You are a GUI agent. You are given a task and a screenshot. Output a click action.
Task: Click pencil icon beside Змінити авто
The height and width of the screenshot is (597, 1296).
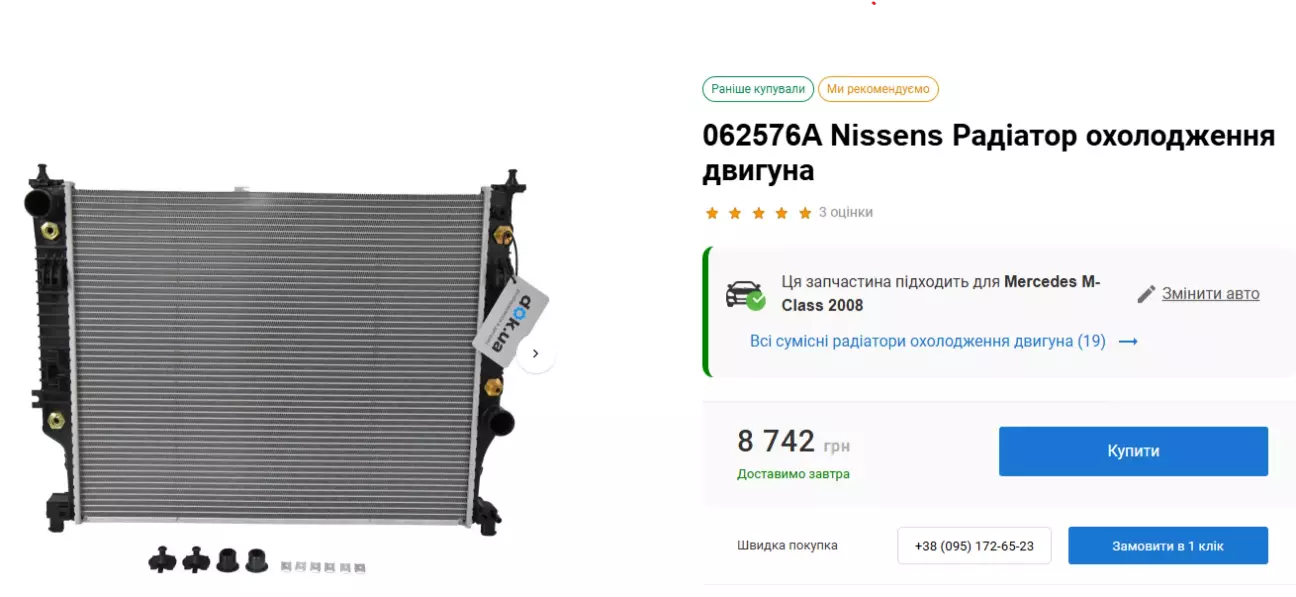pyautogui.click(x=1146, y=294)
